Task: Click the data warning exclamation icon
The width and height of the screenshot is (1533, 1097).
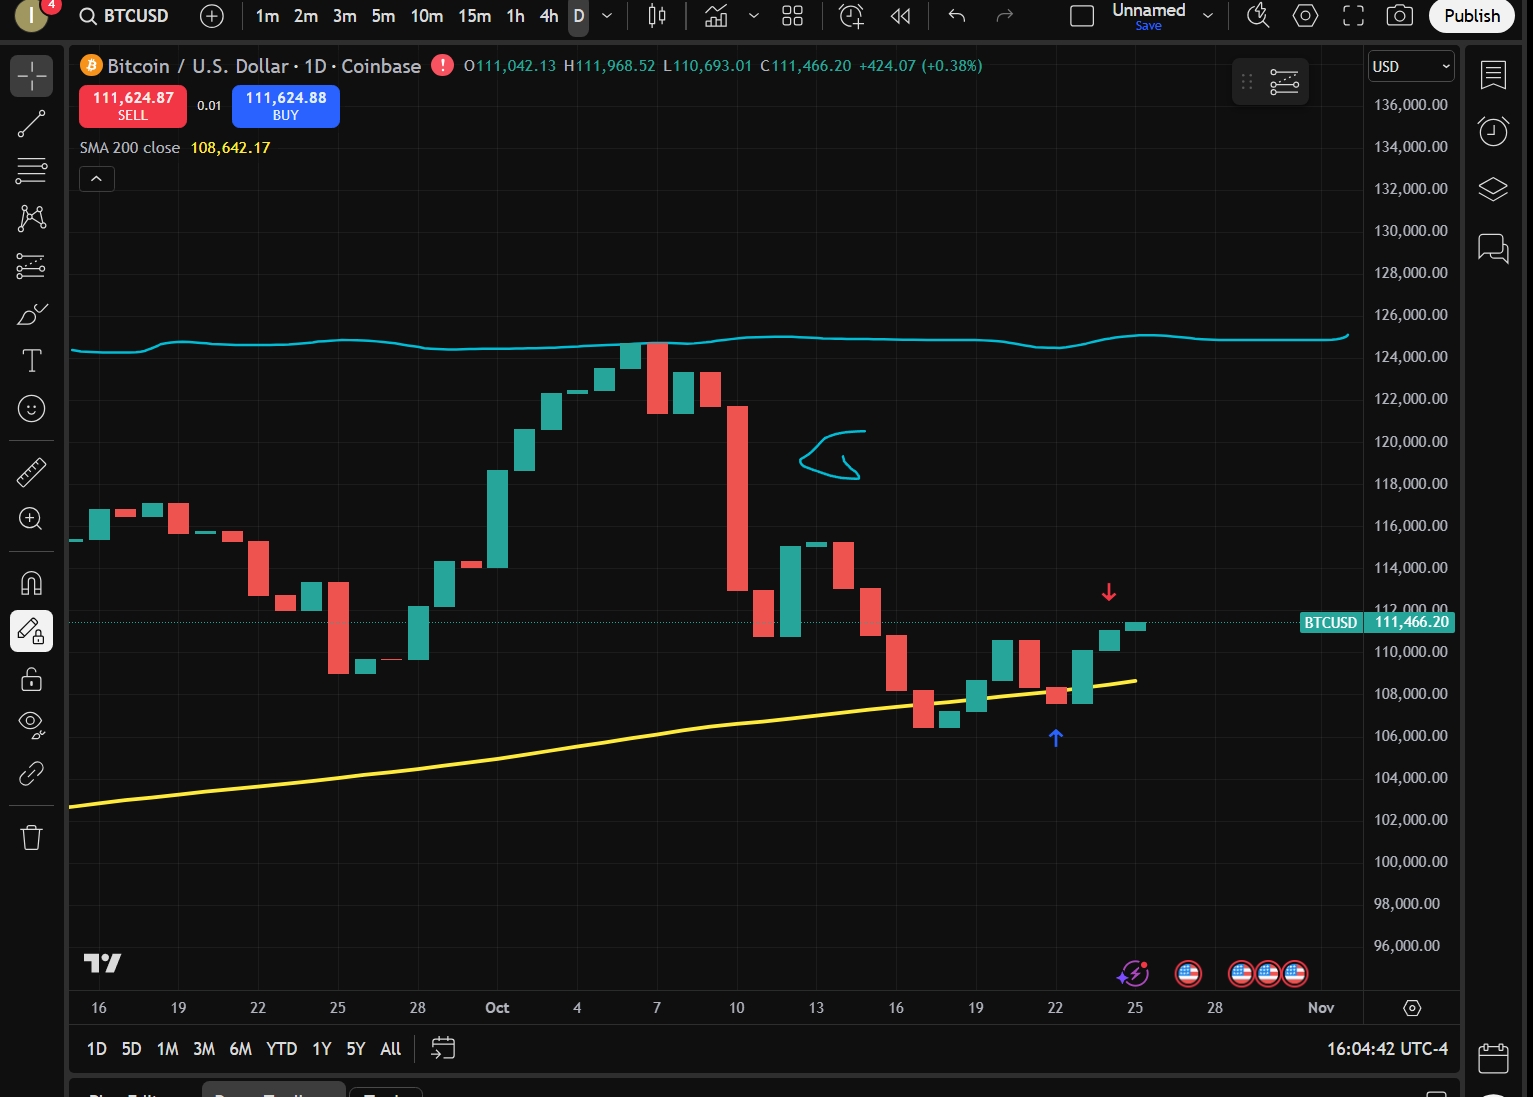Action: pos(442,66)
